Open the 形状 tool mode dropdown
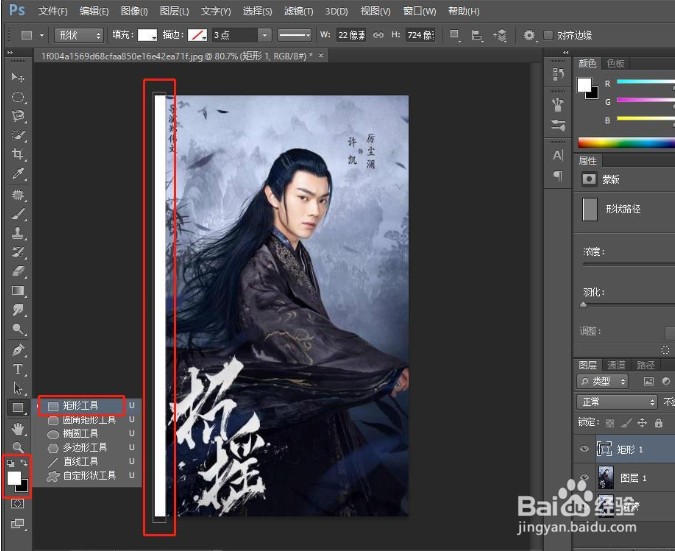This screenshot has width=675, height=551. 80,35
